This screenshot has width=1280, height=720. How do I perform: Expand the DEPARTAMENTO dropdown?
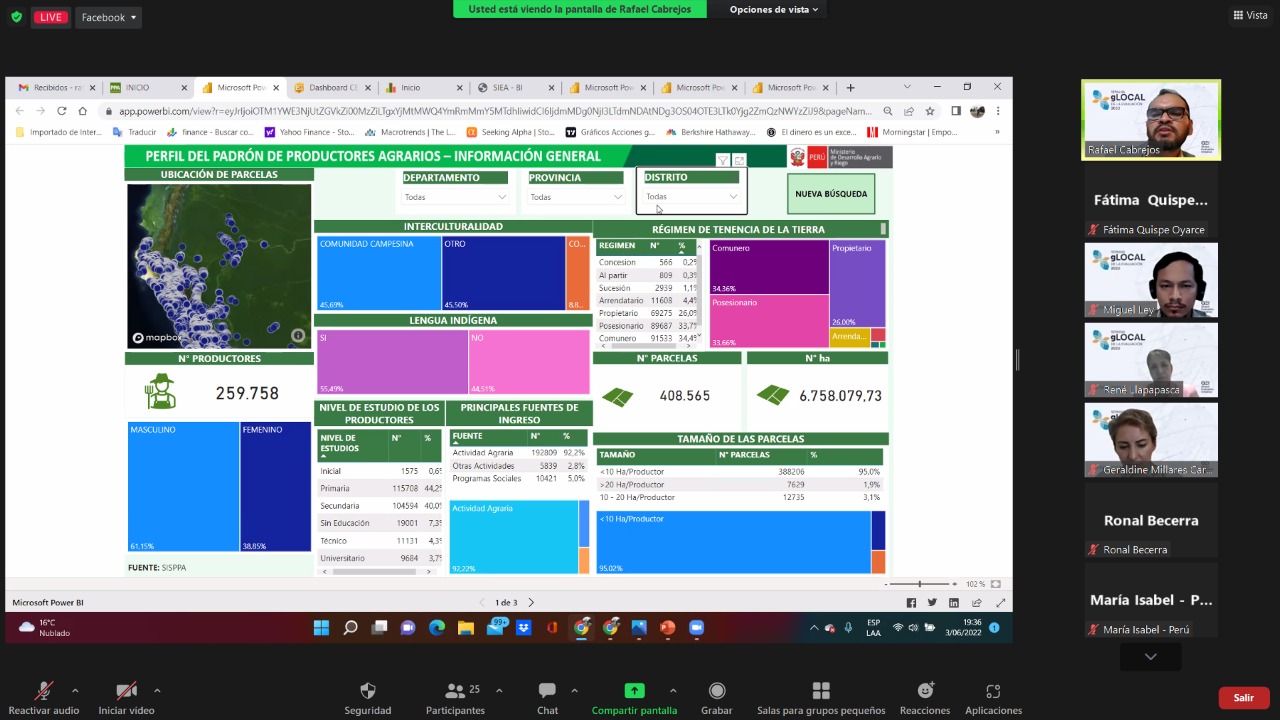[455, 197]
